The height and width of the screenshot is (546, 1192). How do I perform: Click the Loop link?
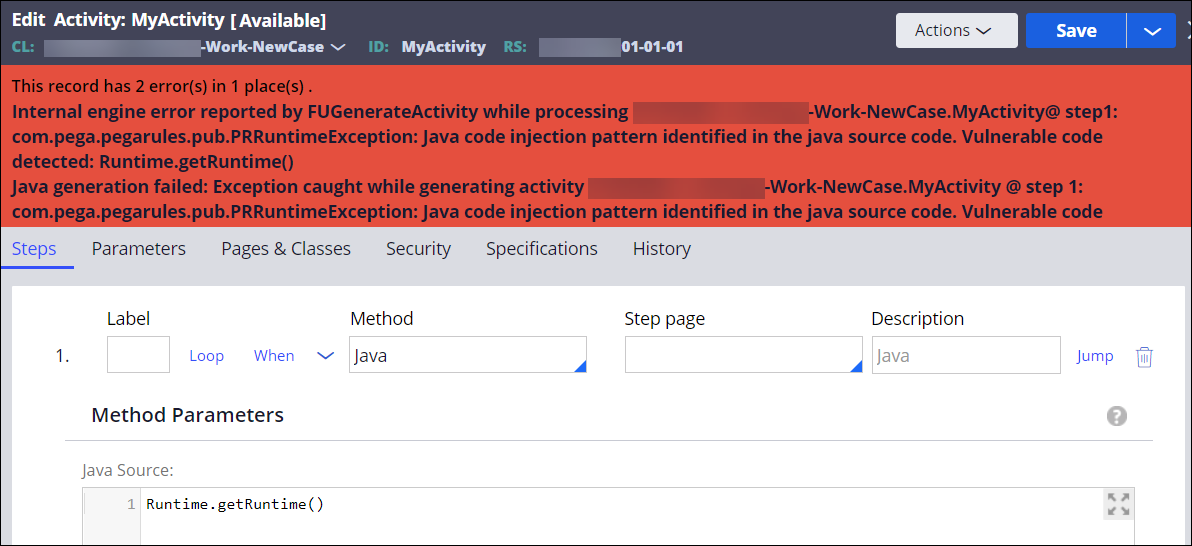coord(206,356)
